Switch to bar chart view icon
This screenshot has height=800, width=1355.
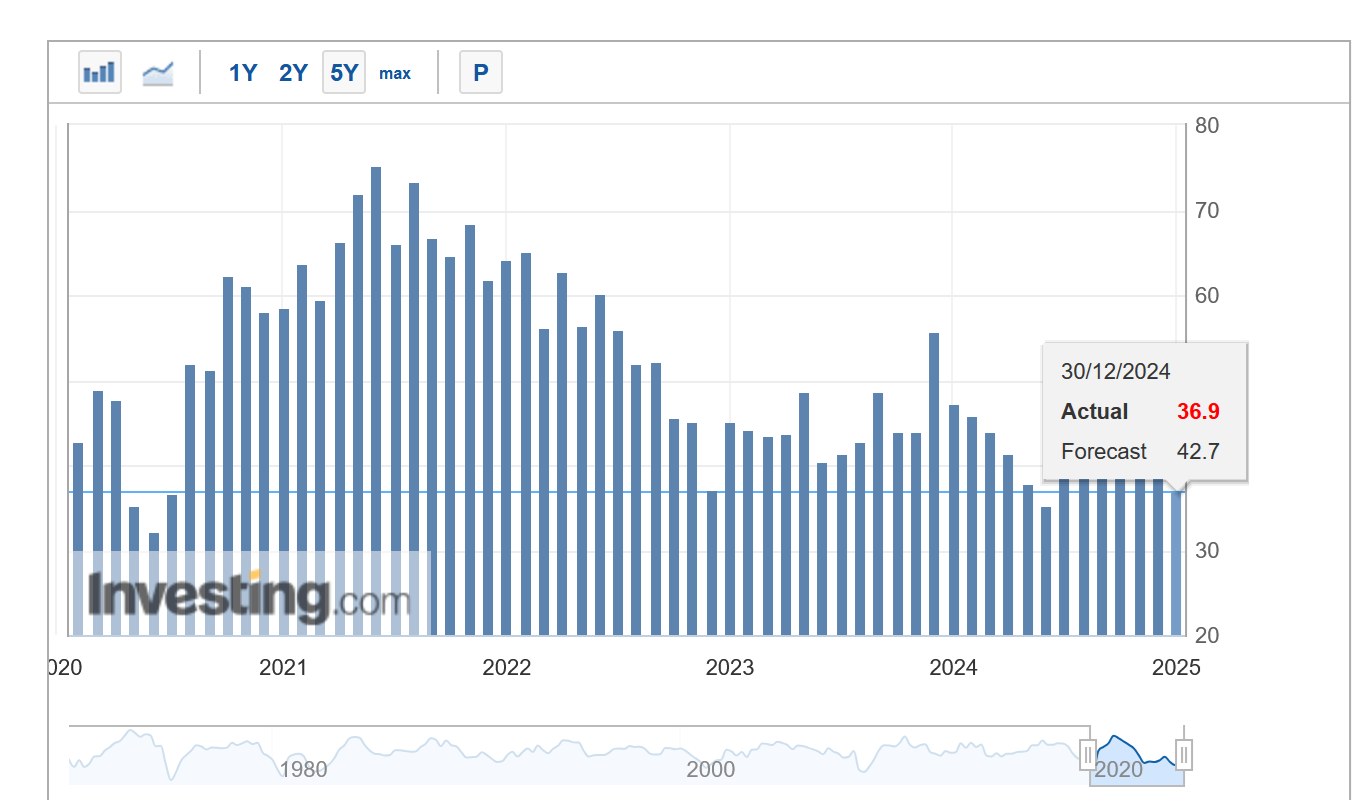tap(100, 72)
